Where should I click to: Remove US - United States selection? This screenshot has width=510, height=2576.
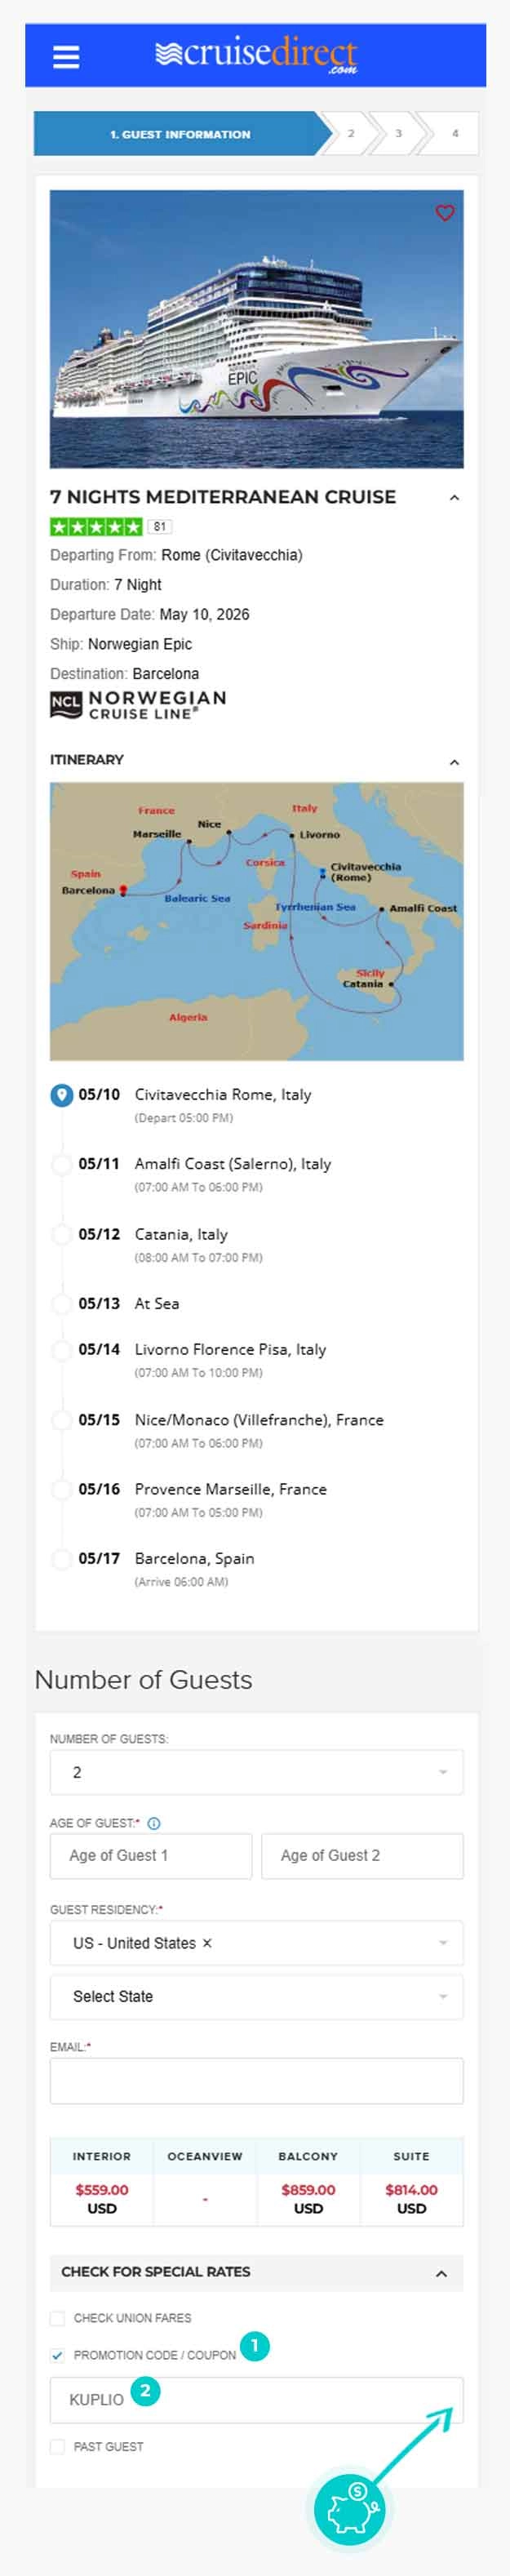(x=207, y=1943)
